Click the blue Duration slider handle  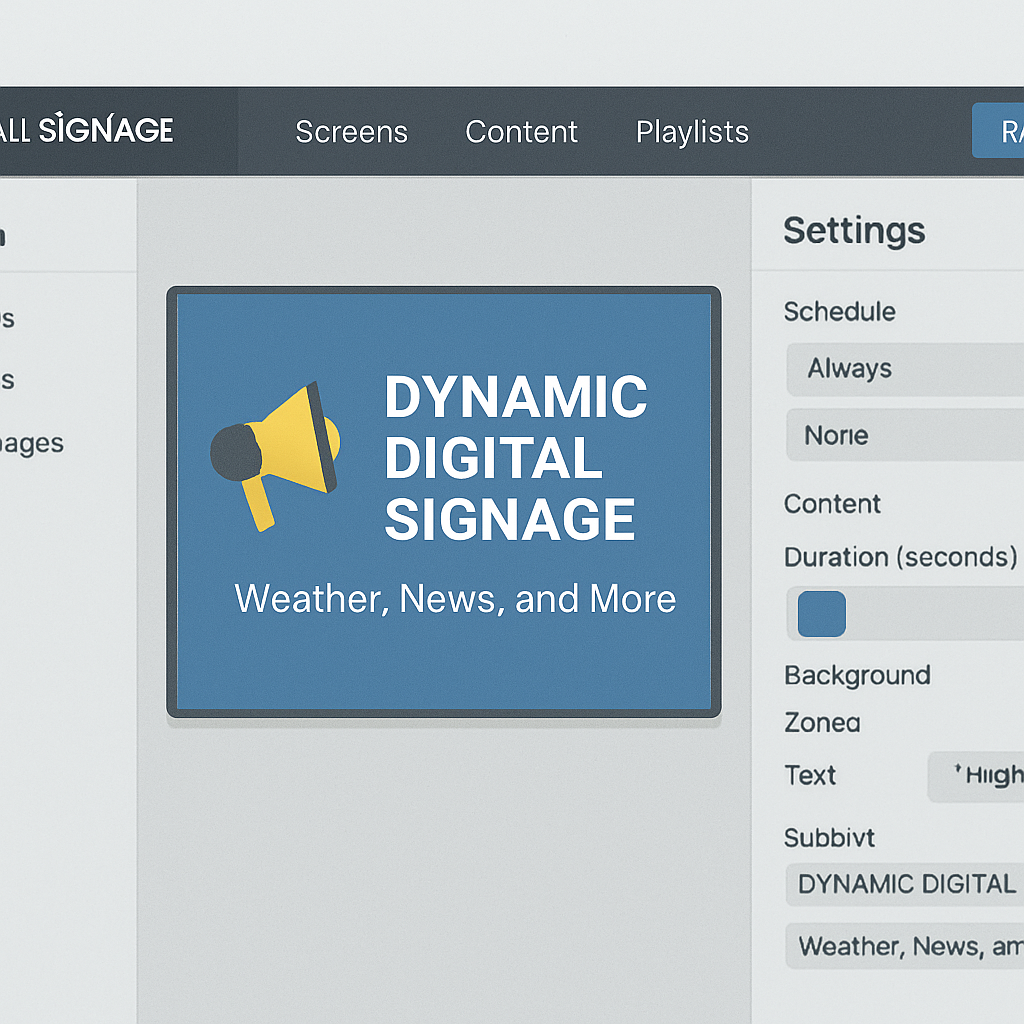pyautogui.click(x=822, y=614)
